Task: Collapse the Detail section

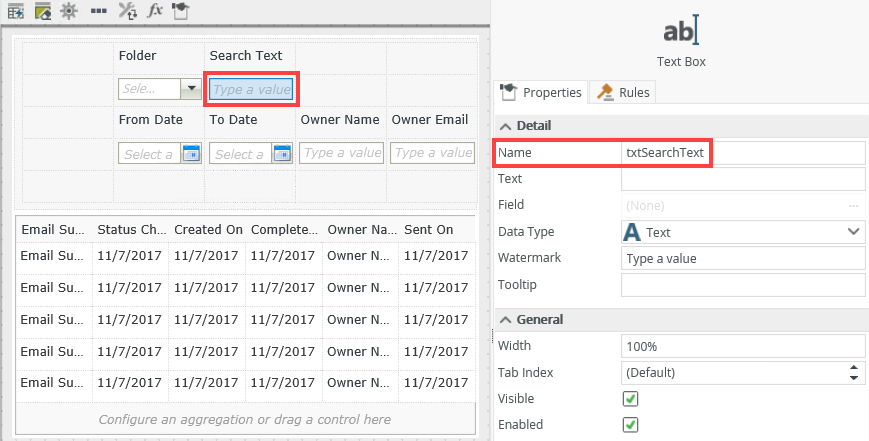Action: [505, 126]
